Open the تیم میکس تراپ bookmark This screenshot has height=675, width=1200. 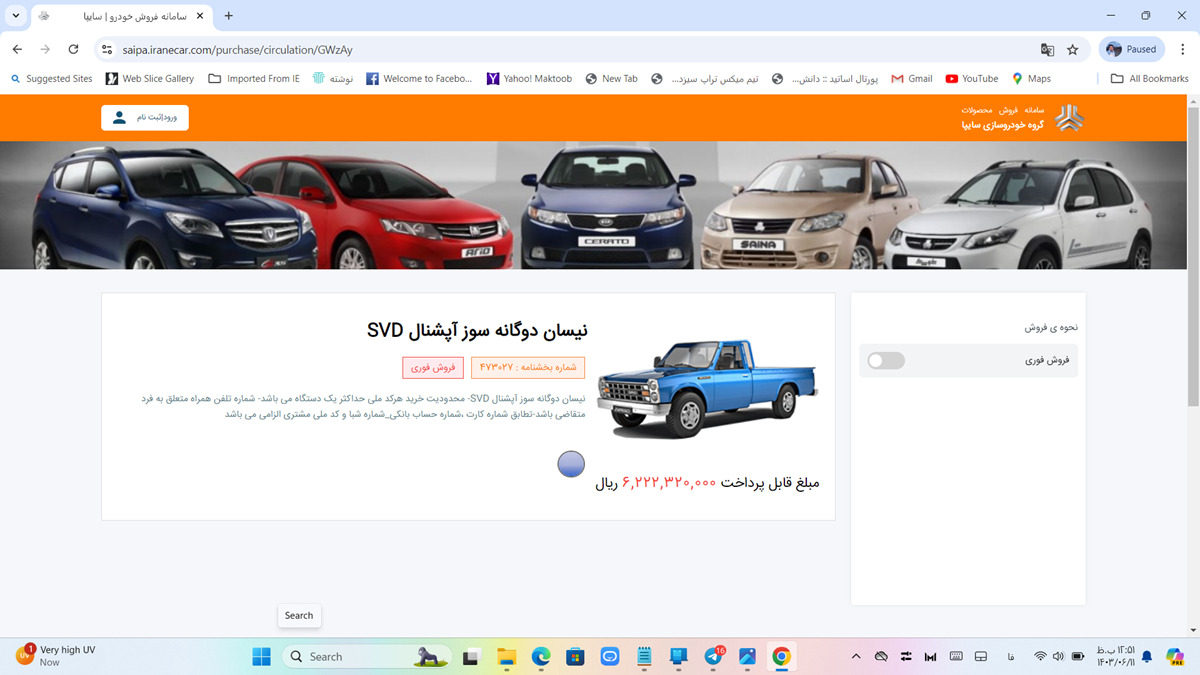coord(705,78)
